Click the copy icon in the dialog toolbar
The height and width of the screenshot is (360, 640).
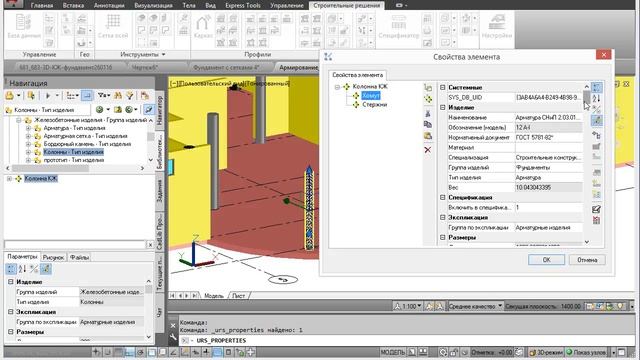[428, 124]
